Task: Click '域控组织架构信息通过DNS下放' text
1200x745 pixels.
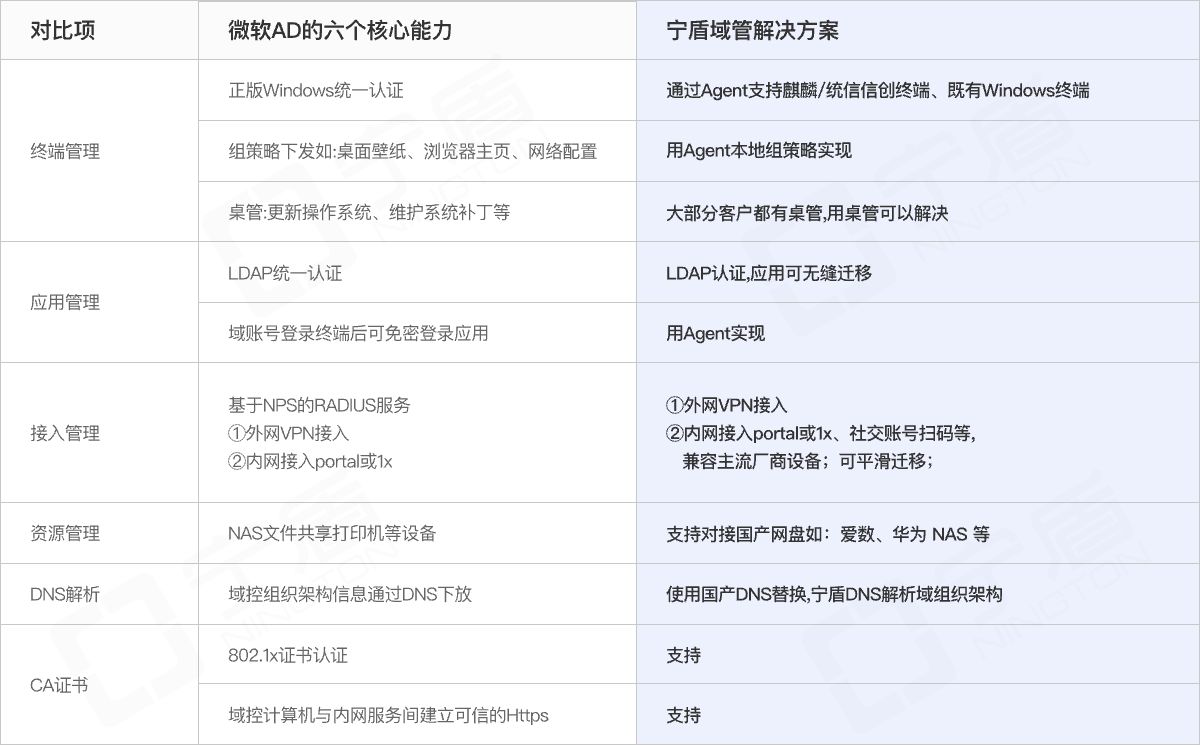Action: tap(350, 594)
